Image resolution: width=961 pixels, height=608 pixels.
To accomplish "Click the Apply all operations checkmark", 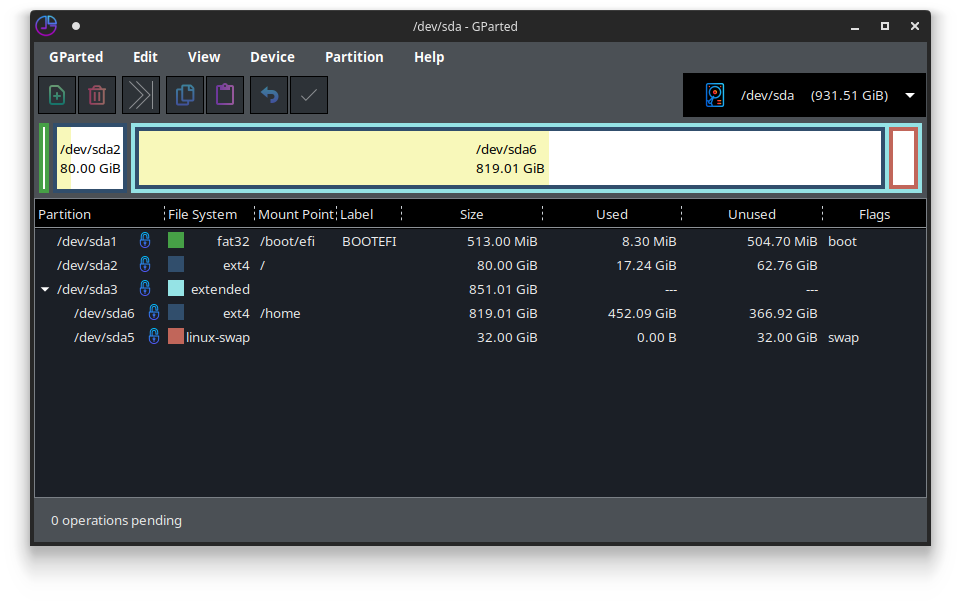I will pyautogui.click(x=309, y=95).
